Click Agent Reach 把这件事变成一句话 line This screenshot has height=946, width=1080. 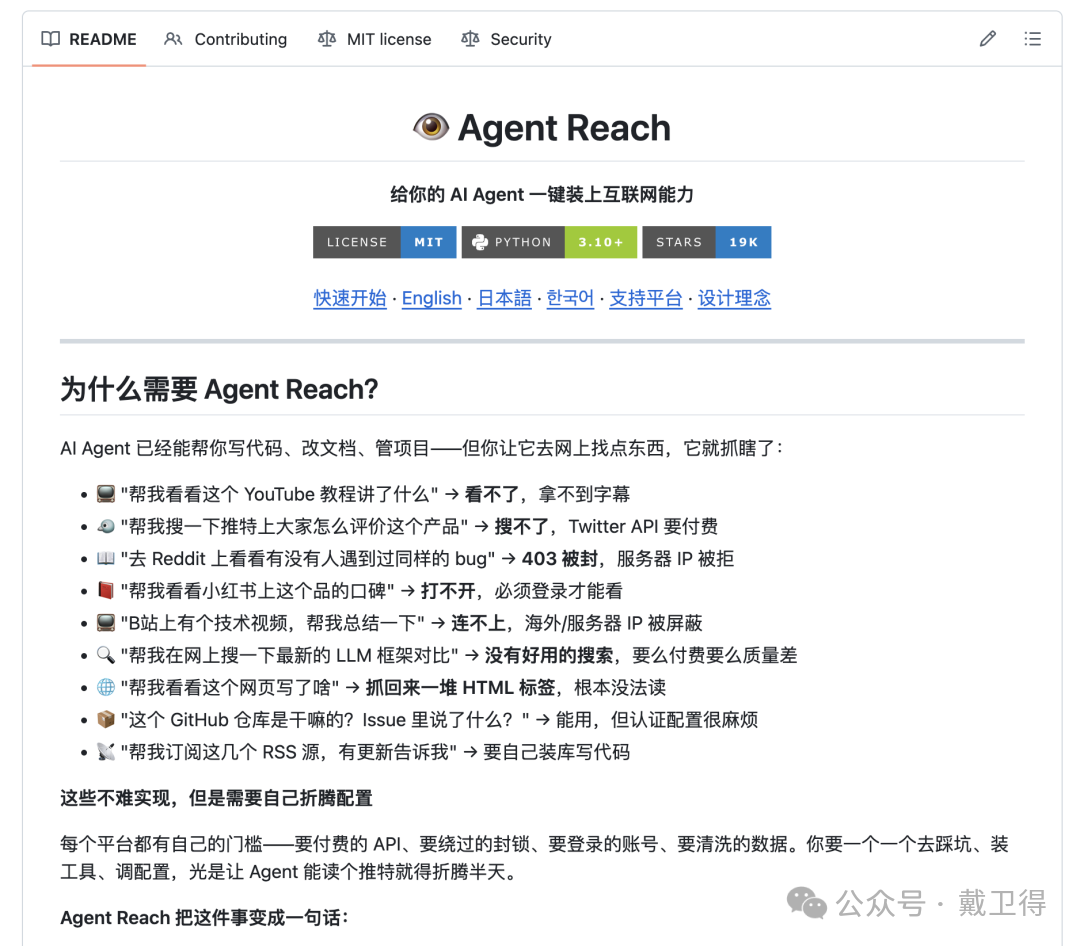click(x=205, y=918)
